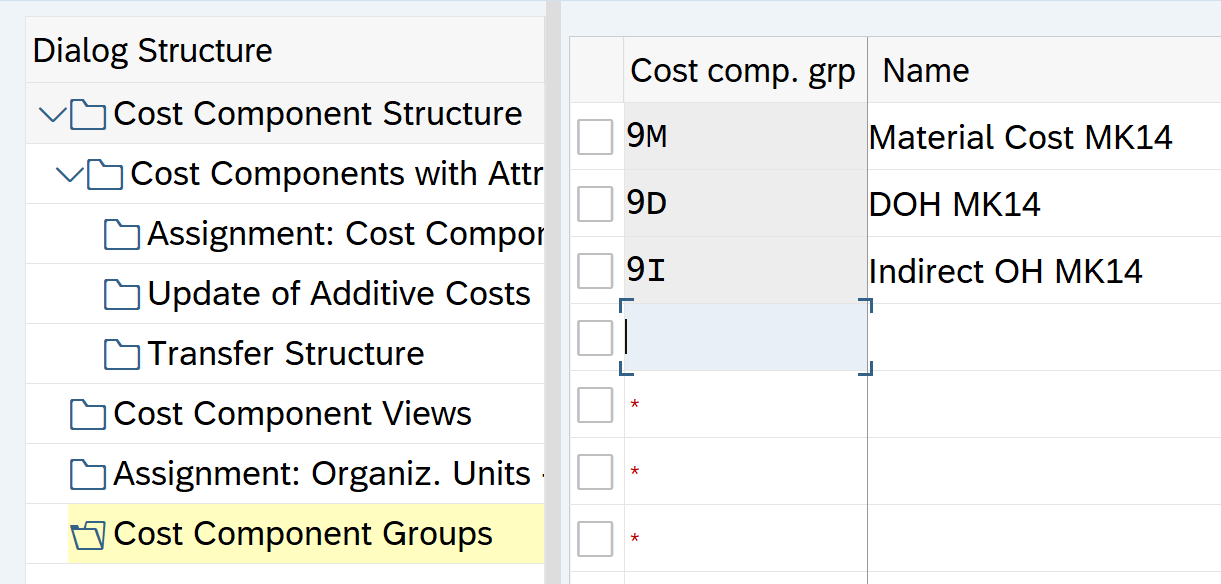Click the Cost Component Views folder icon
1221x584 pixels.
pyautogui.click(x=88, y=415)
